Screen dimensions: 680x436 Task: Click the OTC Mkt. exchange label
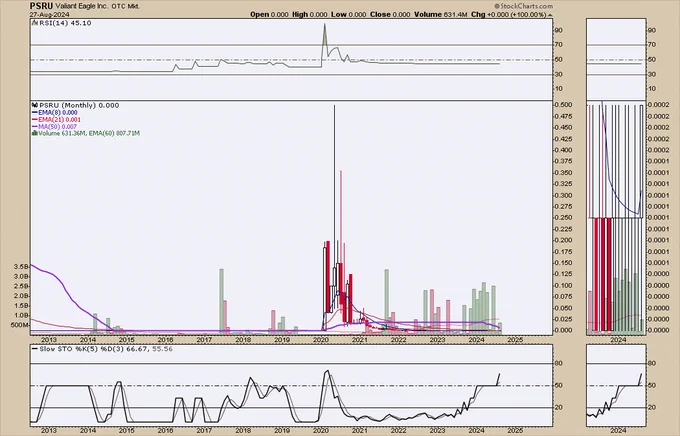pos(126,7)
